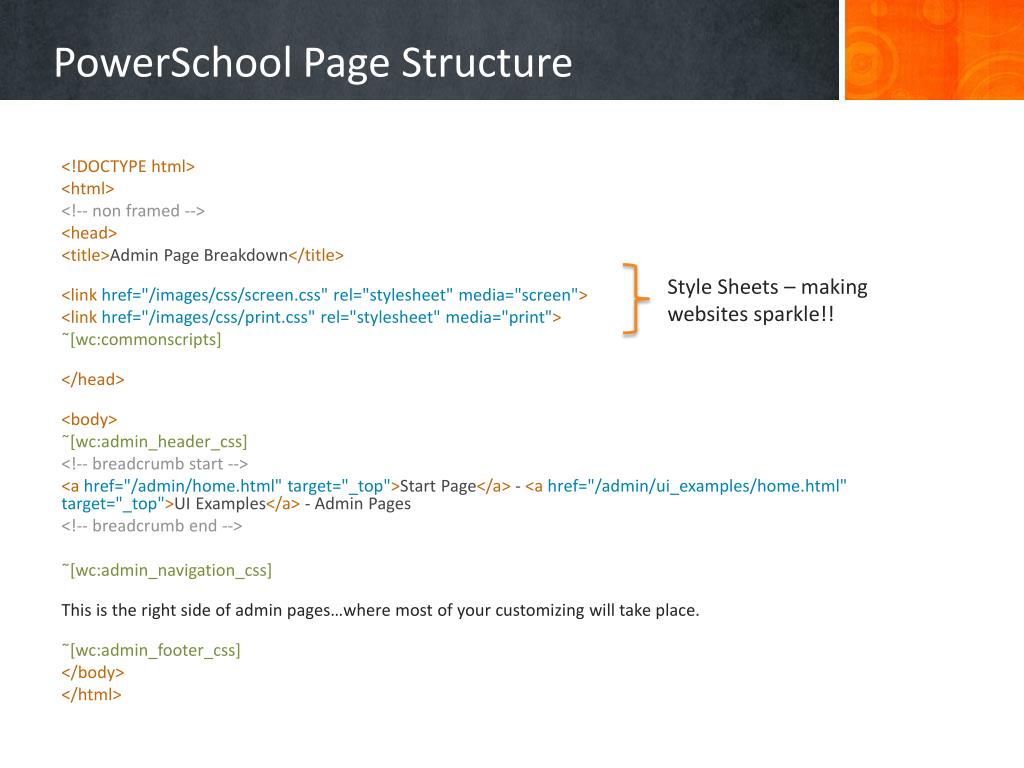The height and width of the screenshot is (768, 1024).
Task: Click the closing </head> tag
Action: (93, 379)
